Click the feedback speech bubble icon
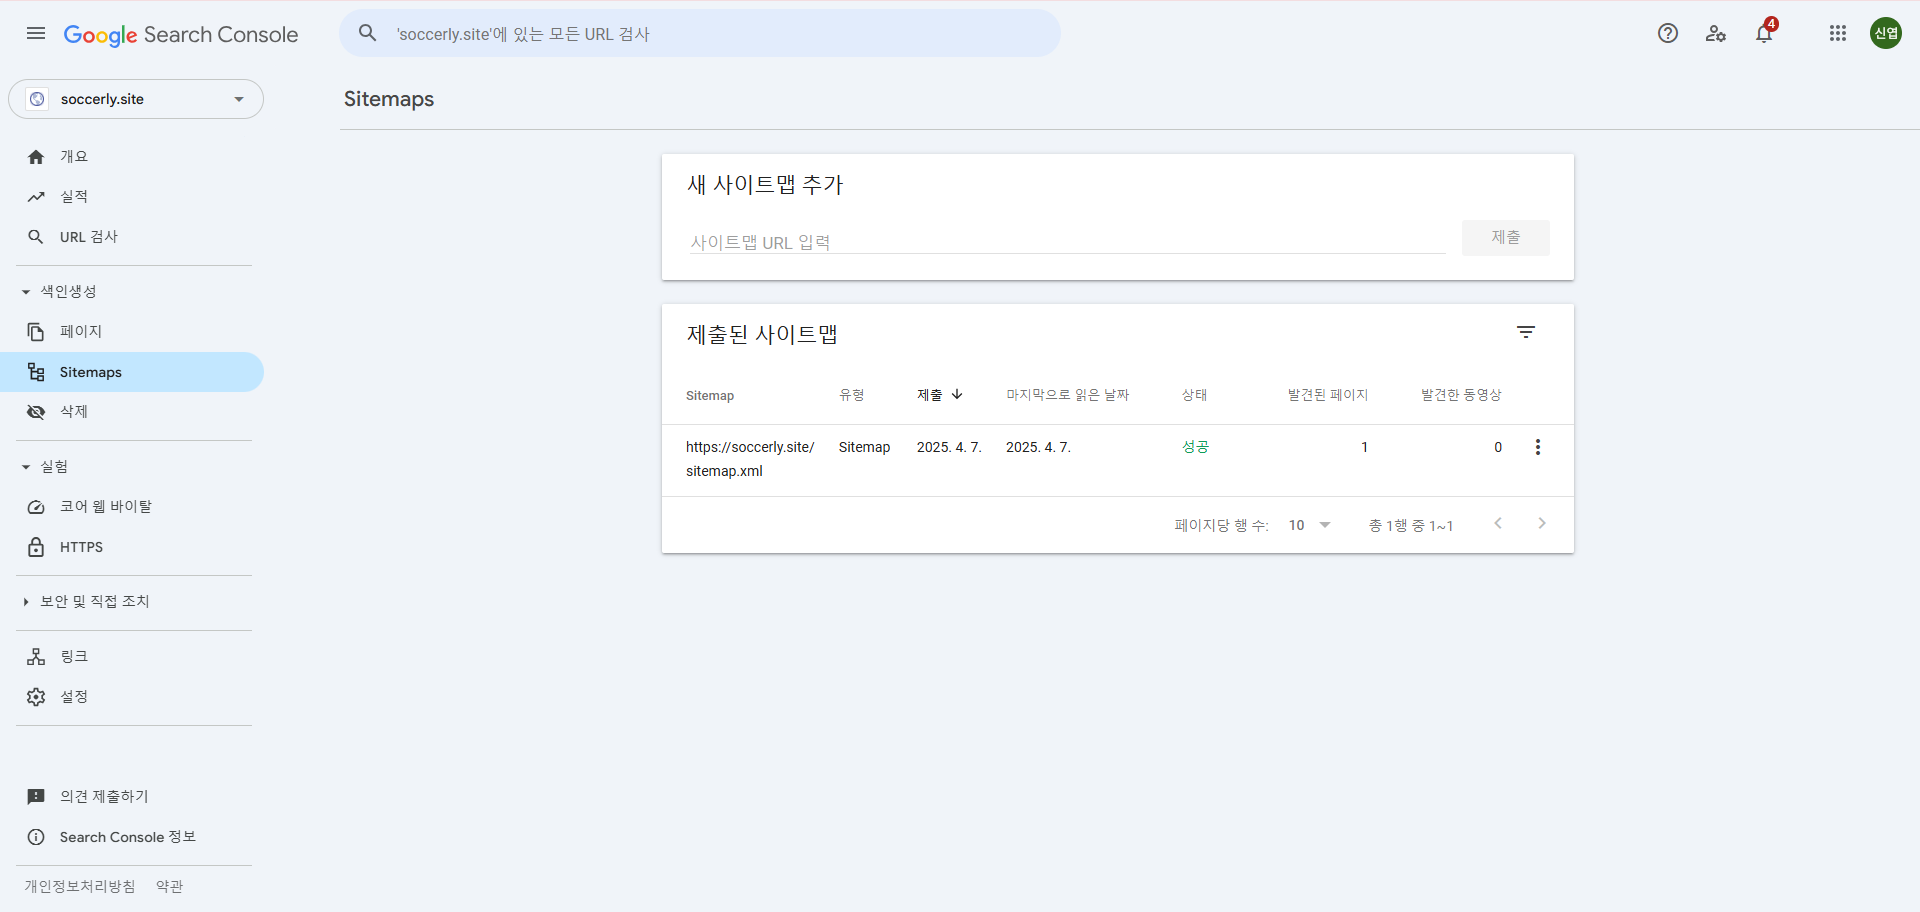Image resolution: width=1920 pixels, height=912 pixels. [x=36, y=797]
